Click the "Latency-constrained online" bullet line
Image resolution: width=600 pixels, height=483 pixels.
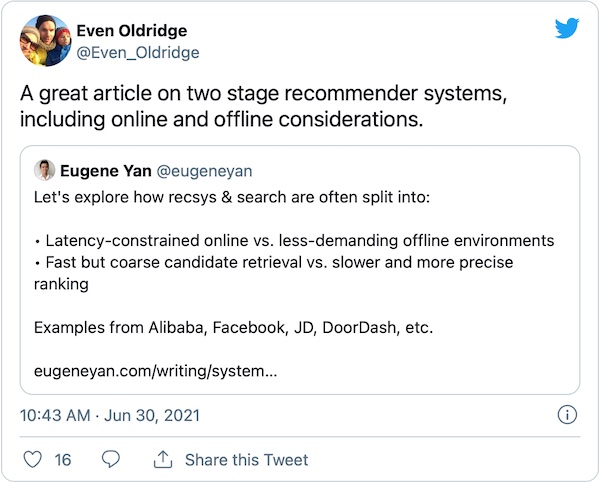[294, 242]
